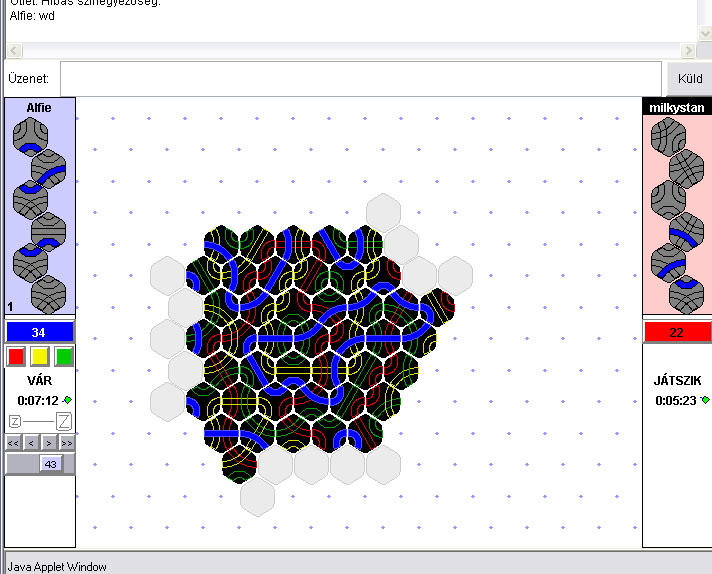Click the move slider handle showing 43

(48, 463)
